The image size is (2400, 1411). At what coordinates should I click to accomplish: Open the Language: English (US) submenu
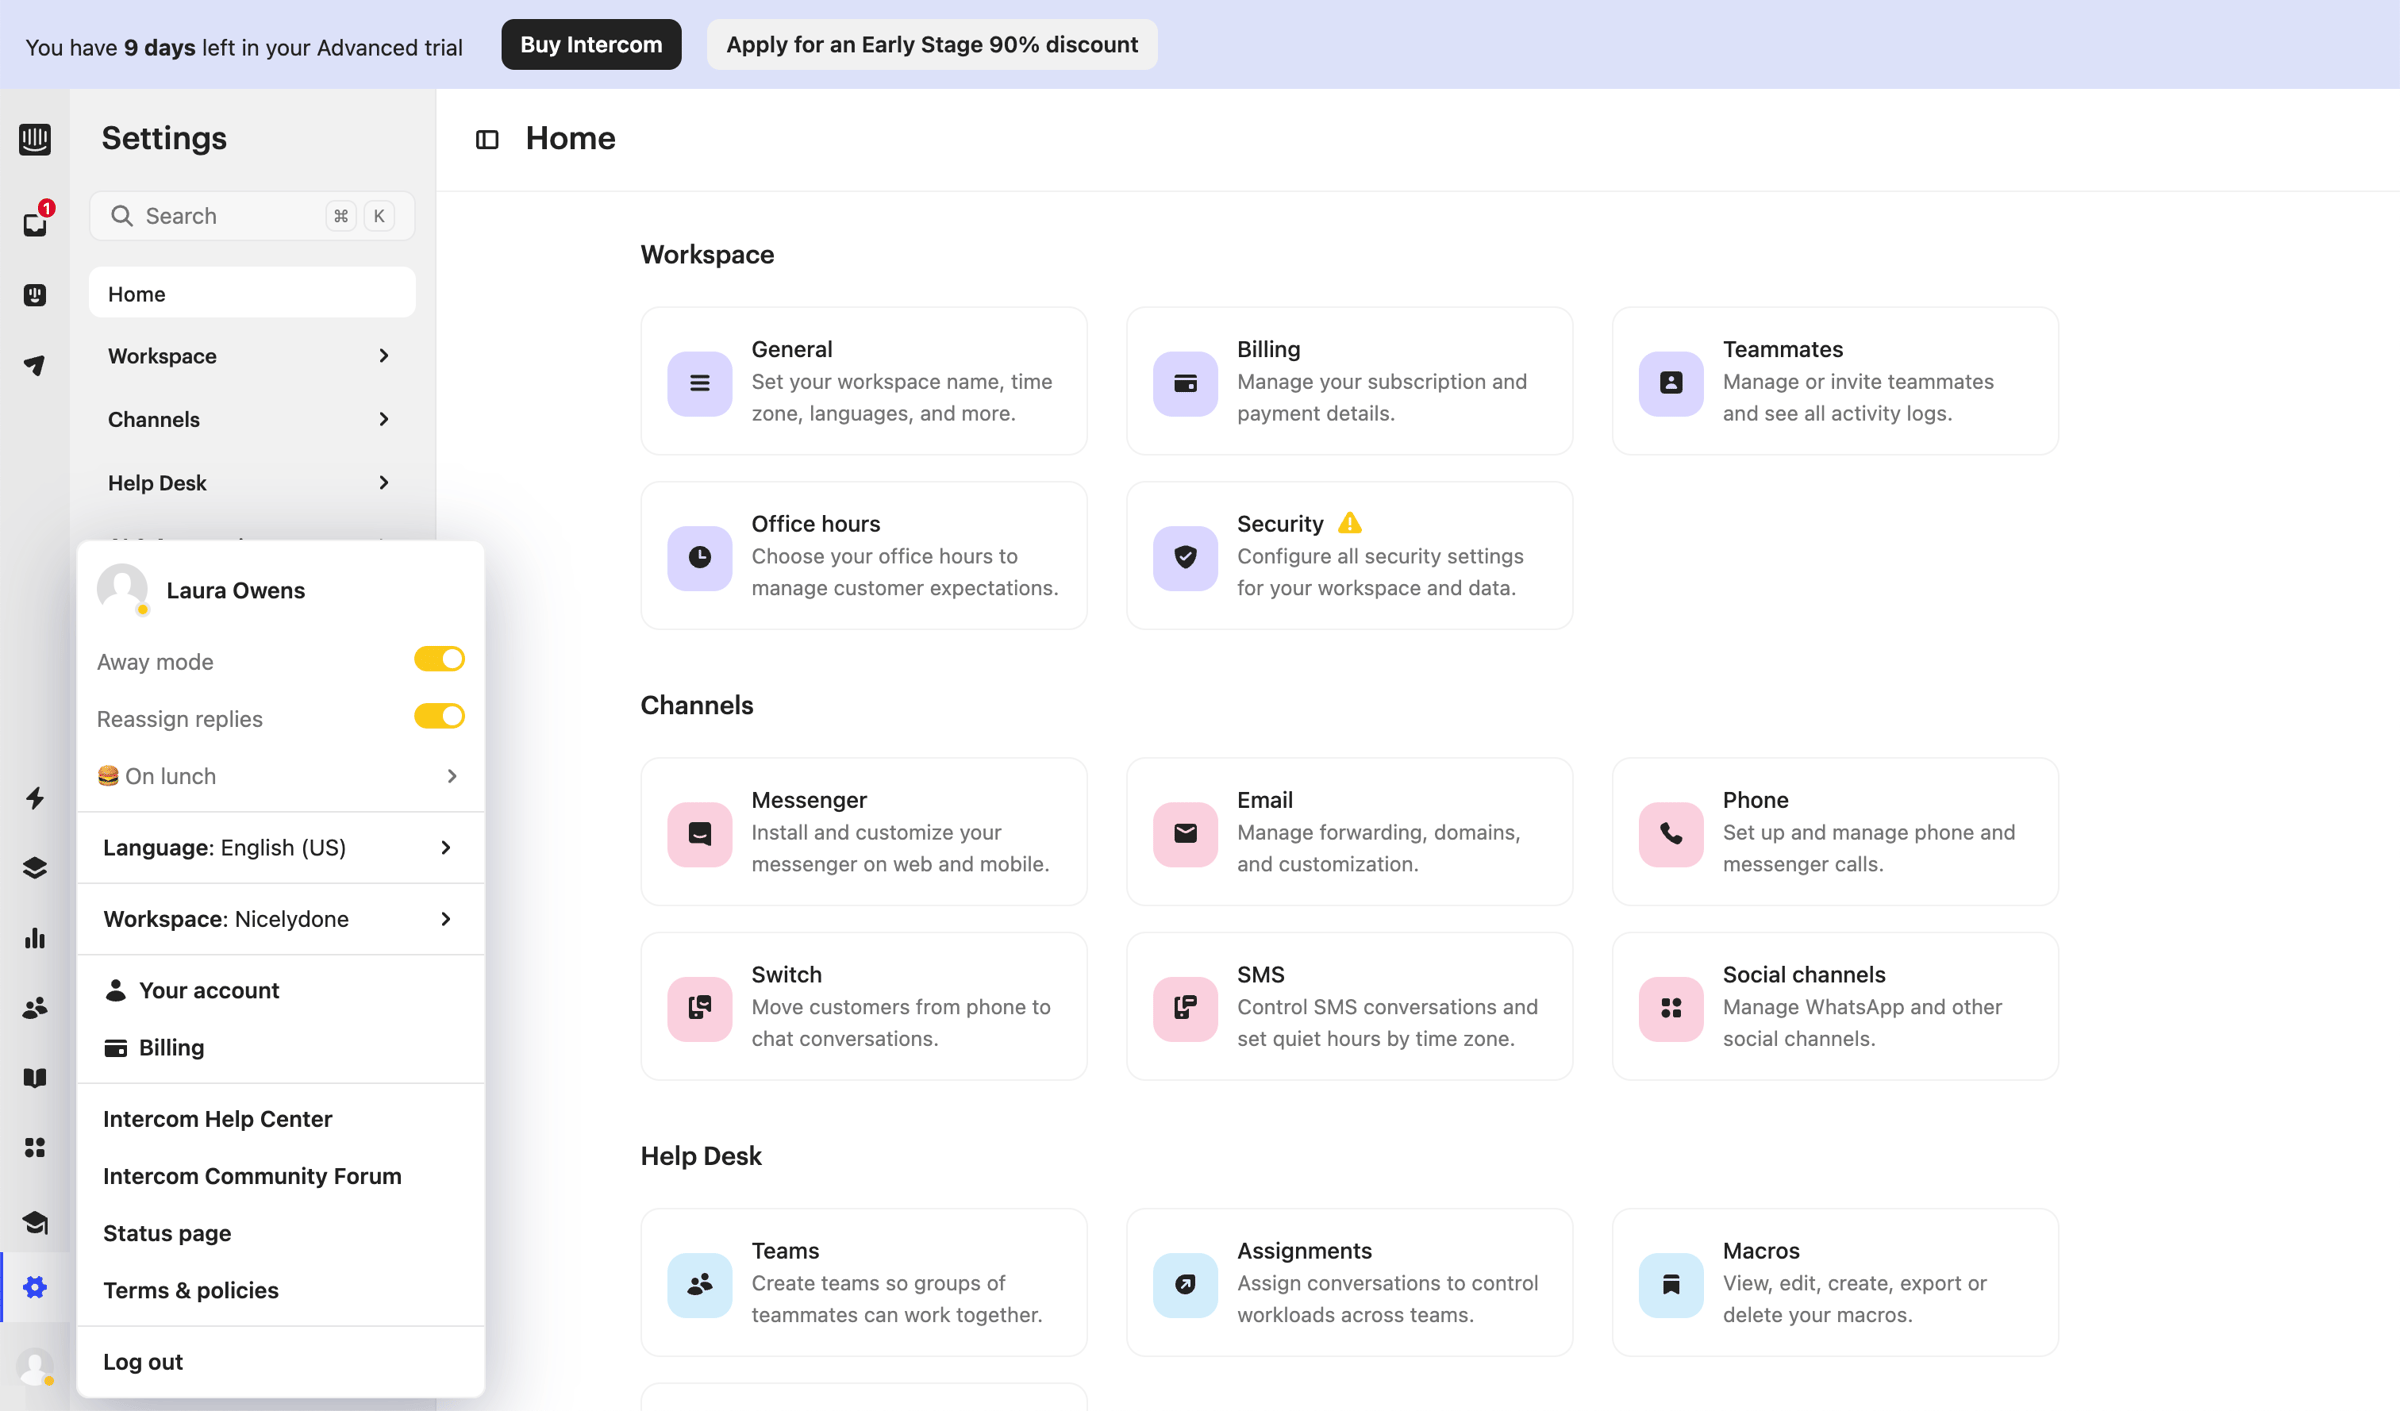click(x=280, y=847)
